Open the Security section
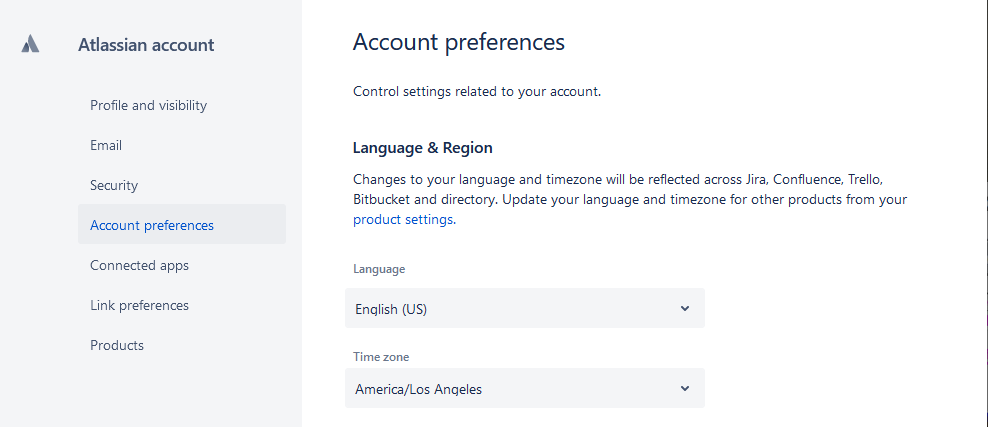 coord(114,185)
